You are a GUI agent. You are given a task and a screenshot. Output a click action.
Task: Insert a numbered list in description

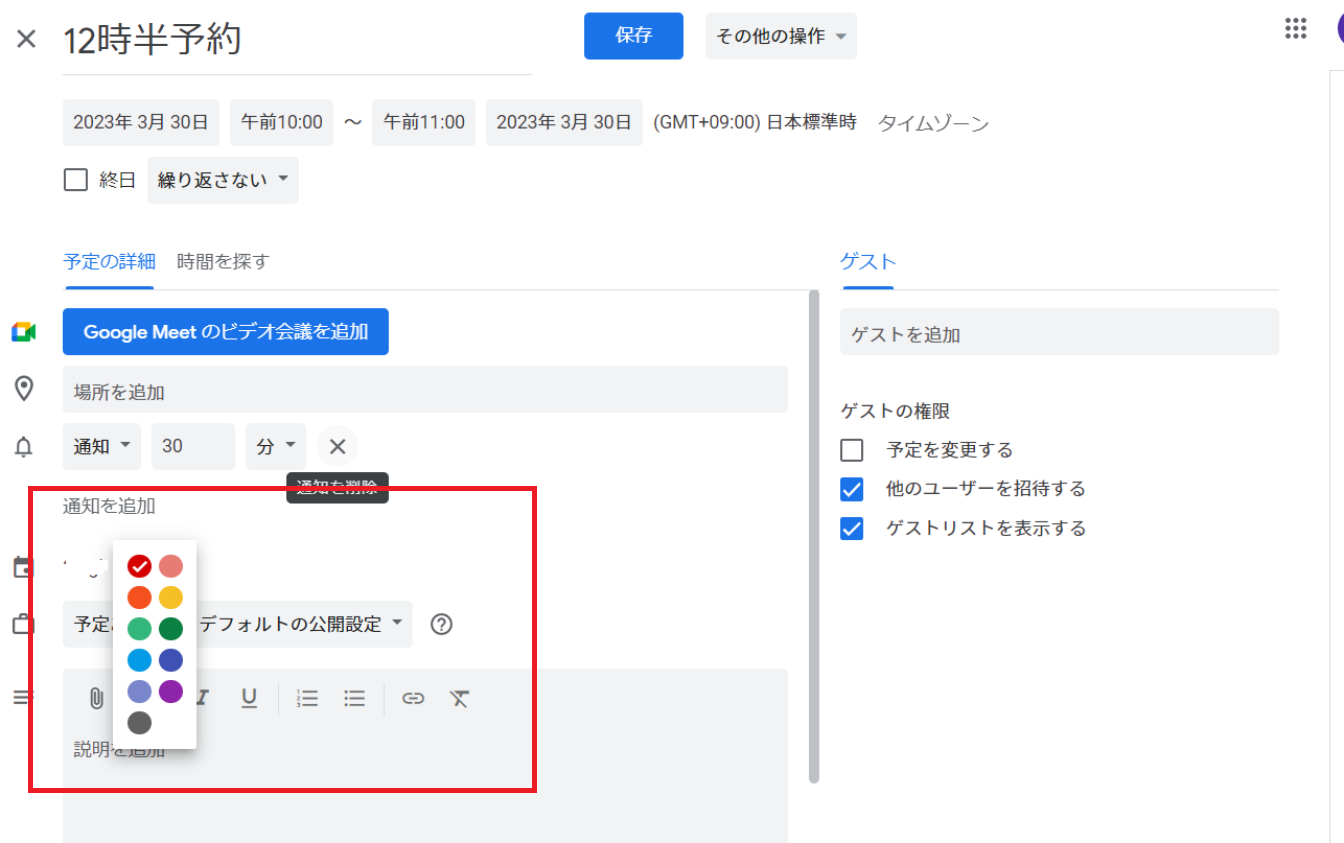[307, 698]
